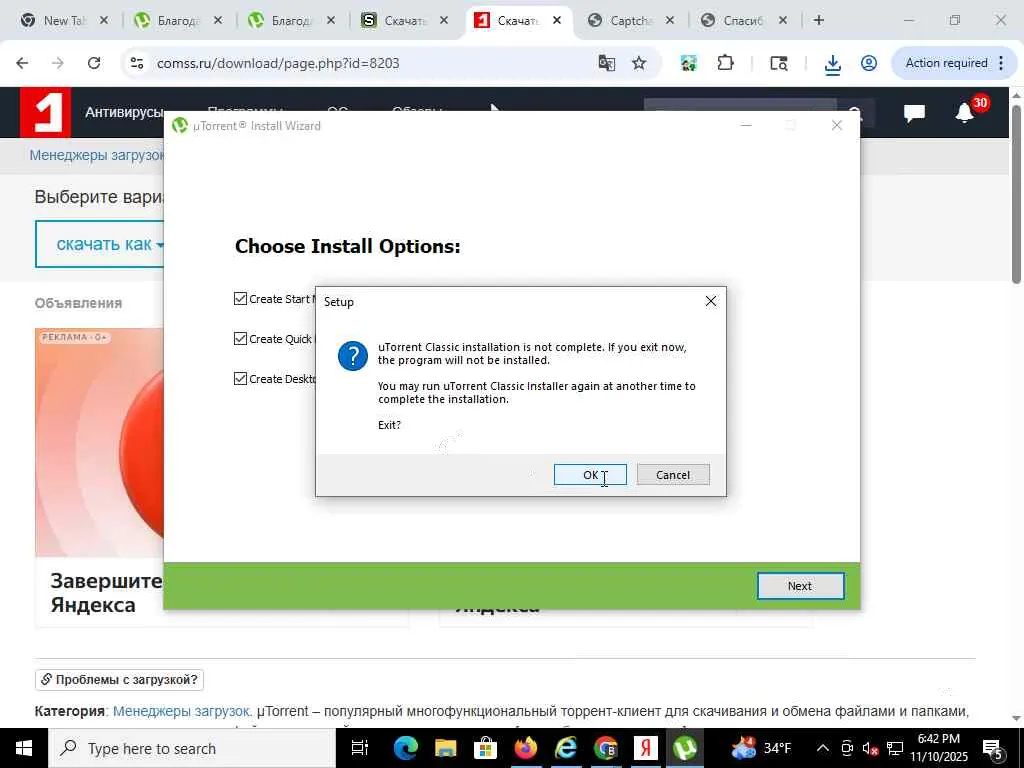Open Google Translate icon in address bar
Image resolution: width=1024 pixels, height=768 pixels.
tap(607, 63)
